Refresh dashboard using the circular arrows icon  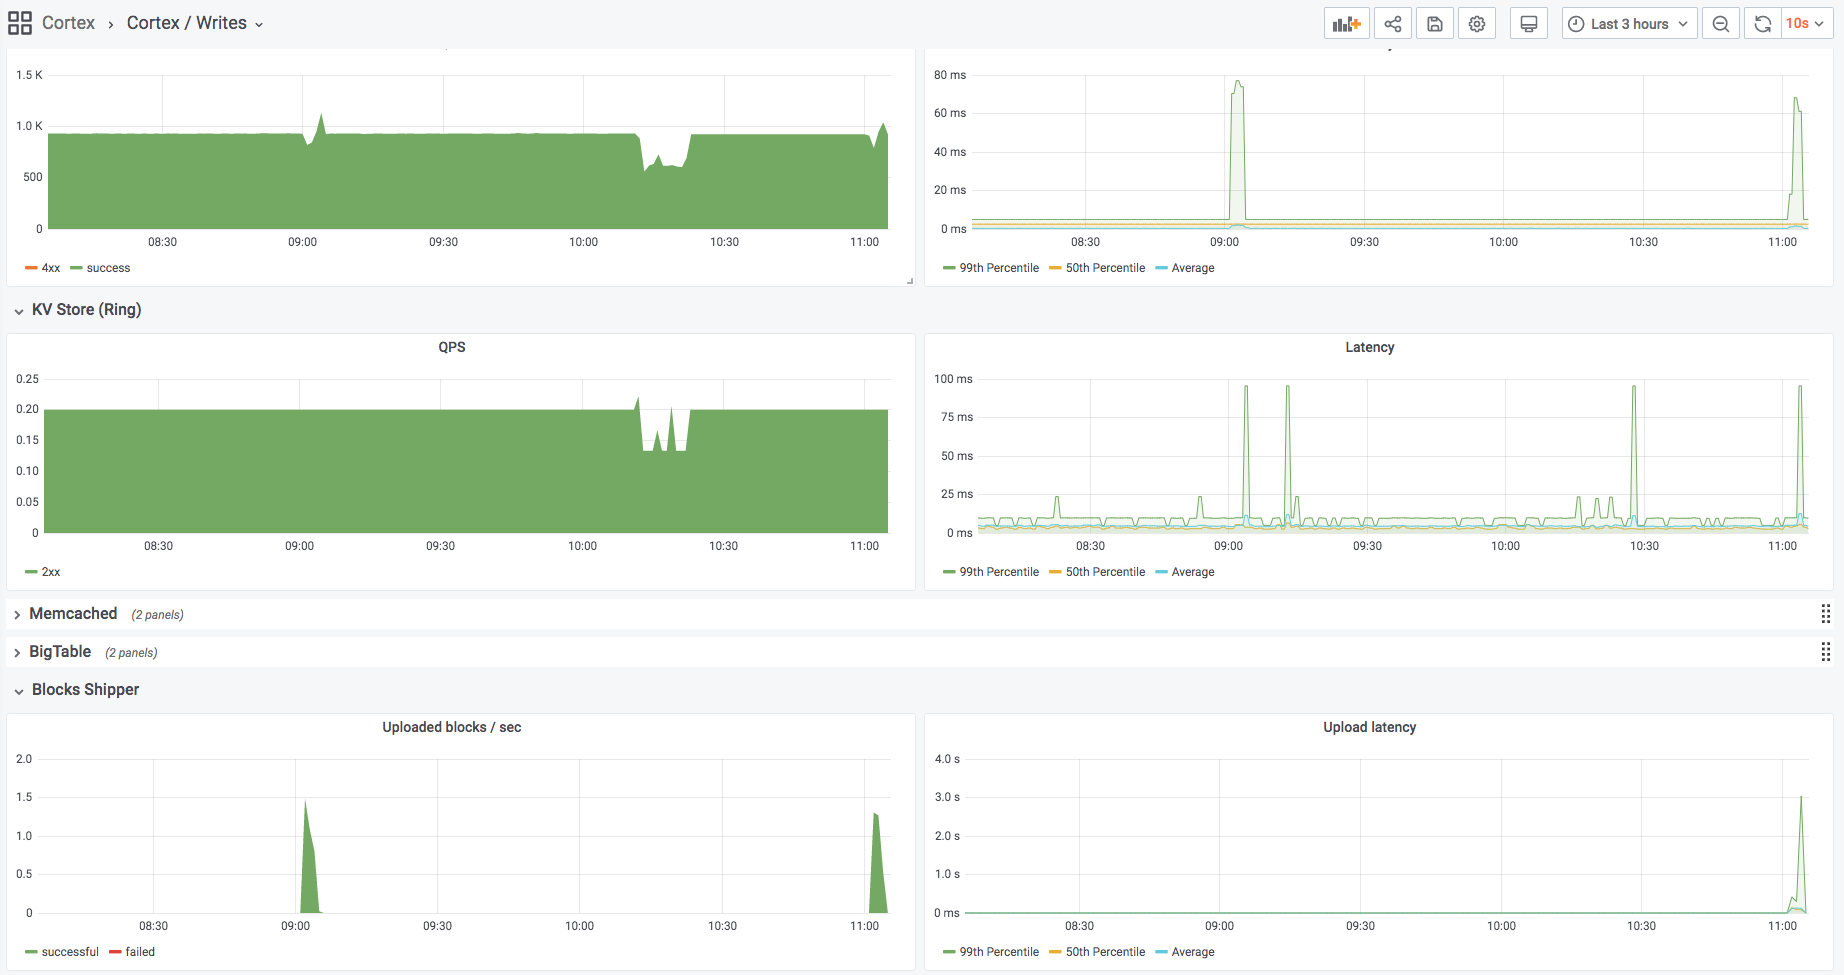[1763, 24]
